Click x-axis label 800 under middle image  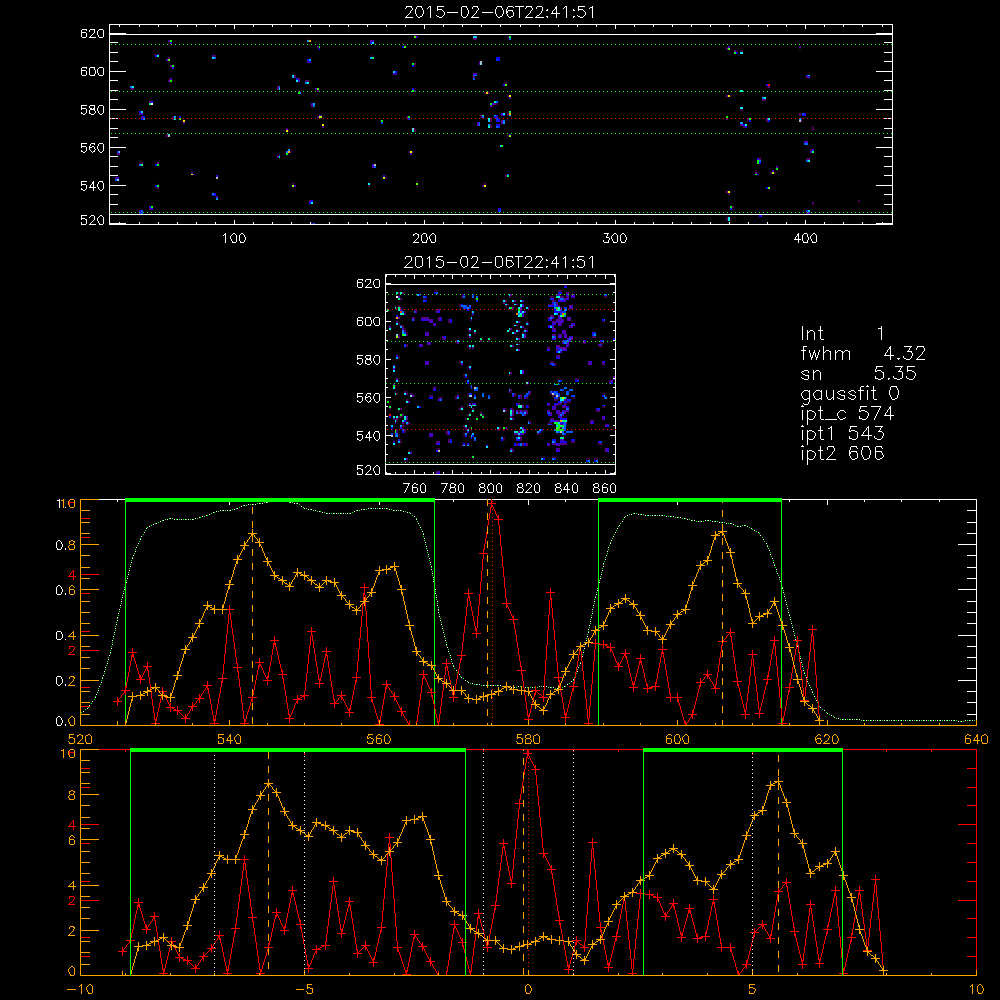pyautogui.click(x=491, y=489)
